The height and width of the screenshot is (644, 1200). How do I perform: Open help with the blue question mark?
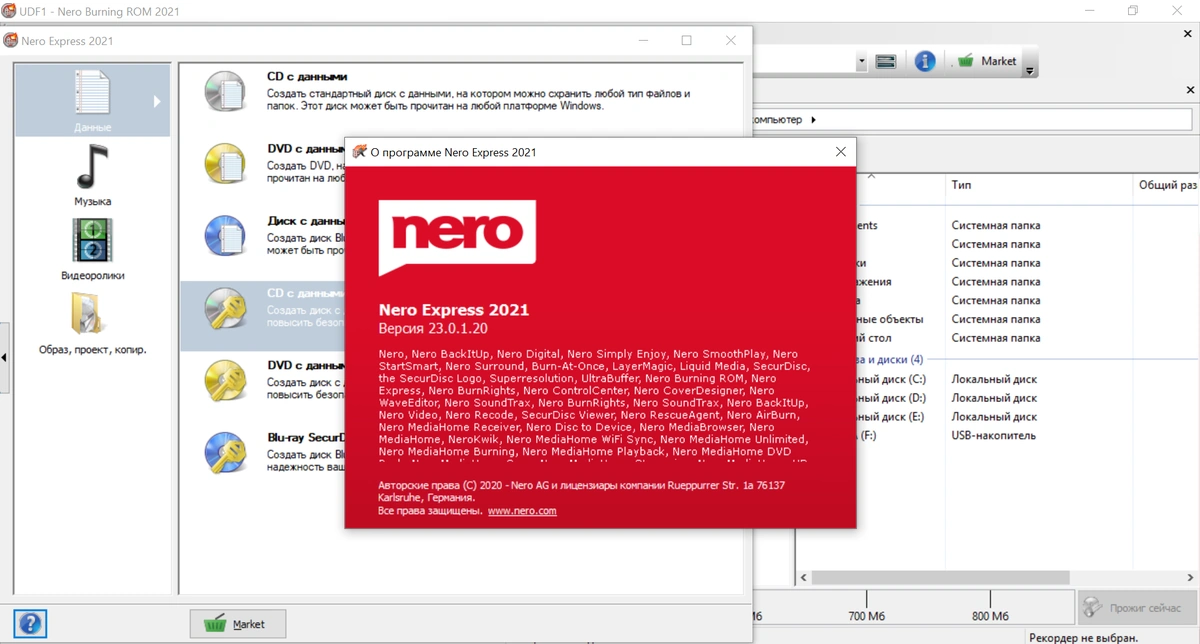click(32, 623)
